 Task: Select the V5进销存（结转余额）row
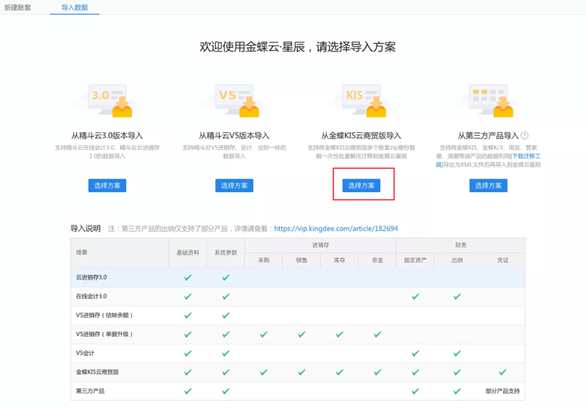pos(298,315)
